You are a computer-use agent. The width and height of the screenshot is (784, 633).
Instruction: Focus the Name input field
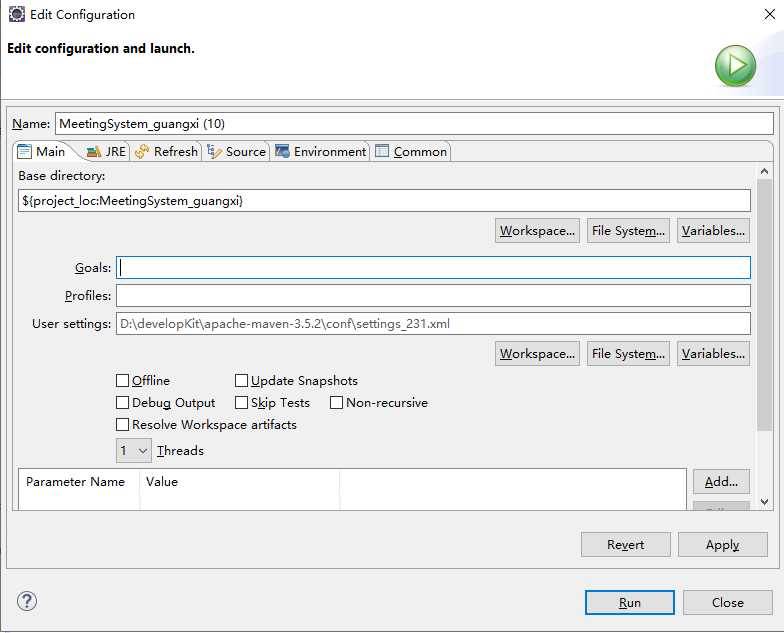click(x=414, y=124)
